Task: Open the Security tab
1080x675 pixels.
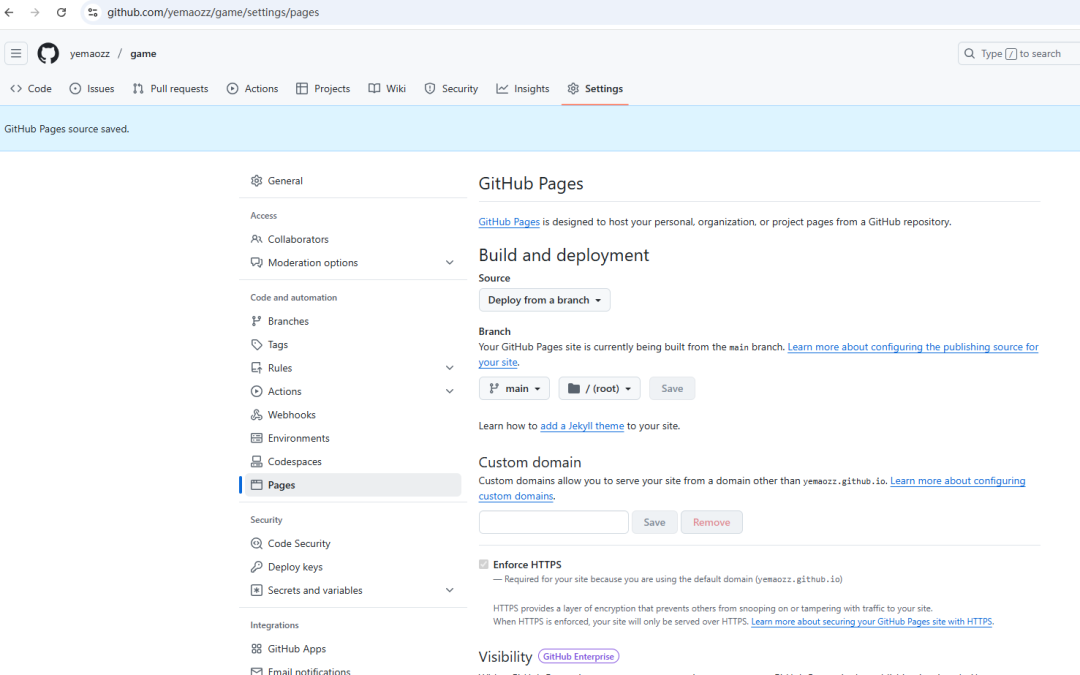Action: 451,89
